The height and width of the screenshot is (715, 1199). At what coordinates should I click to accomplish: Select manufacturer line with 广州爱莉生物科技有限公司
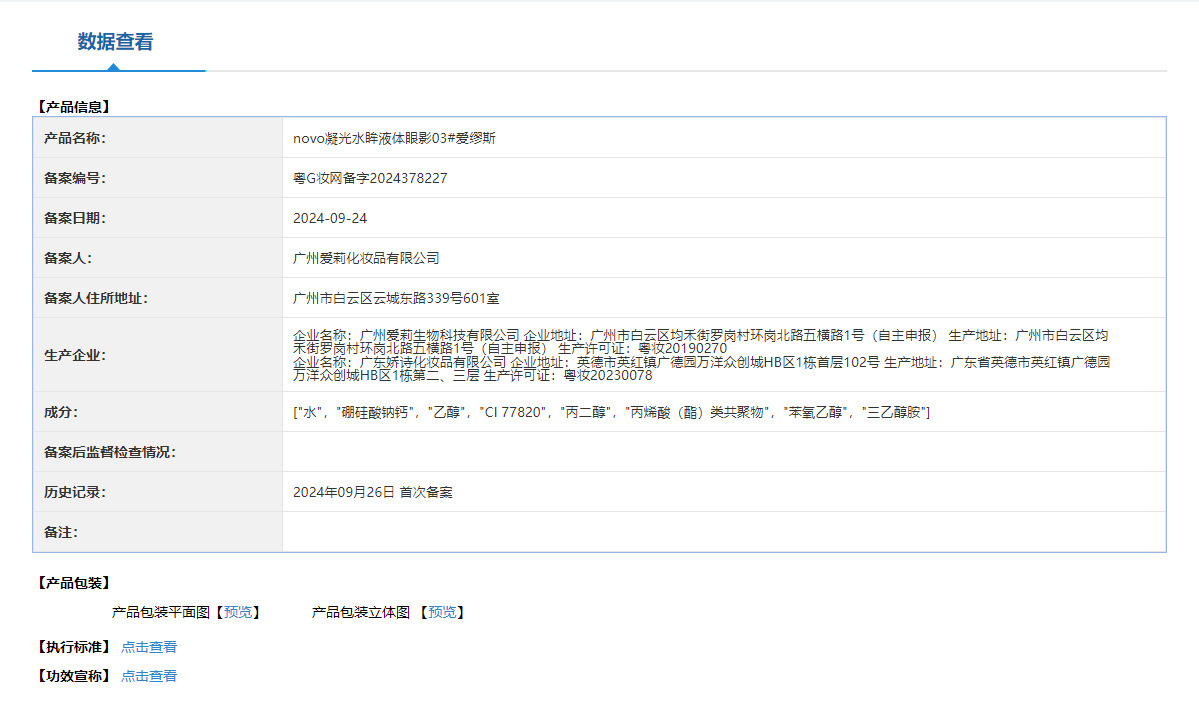(x=700, y=342)
